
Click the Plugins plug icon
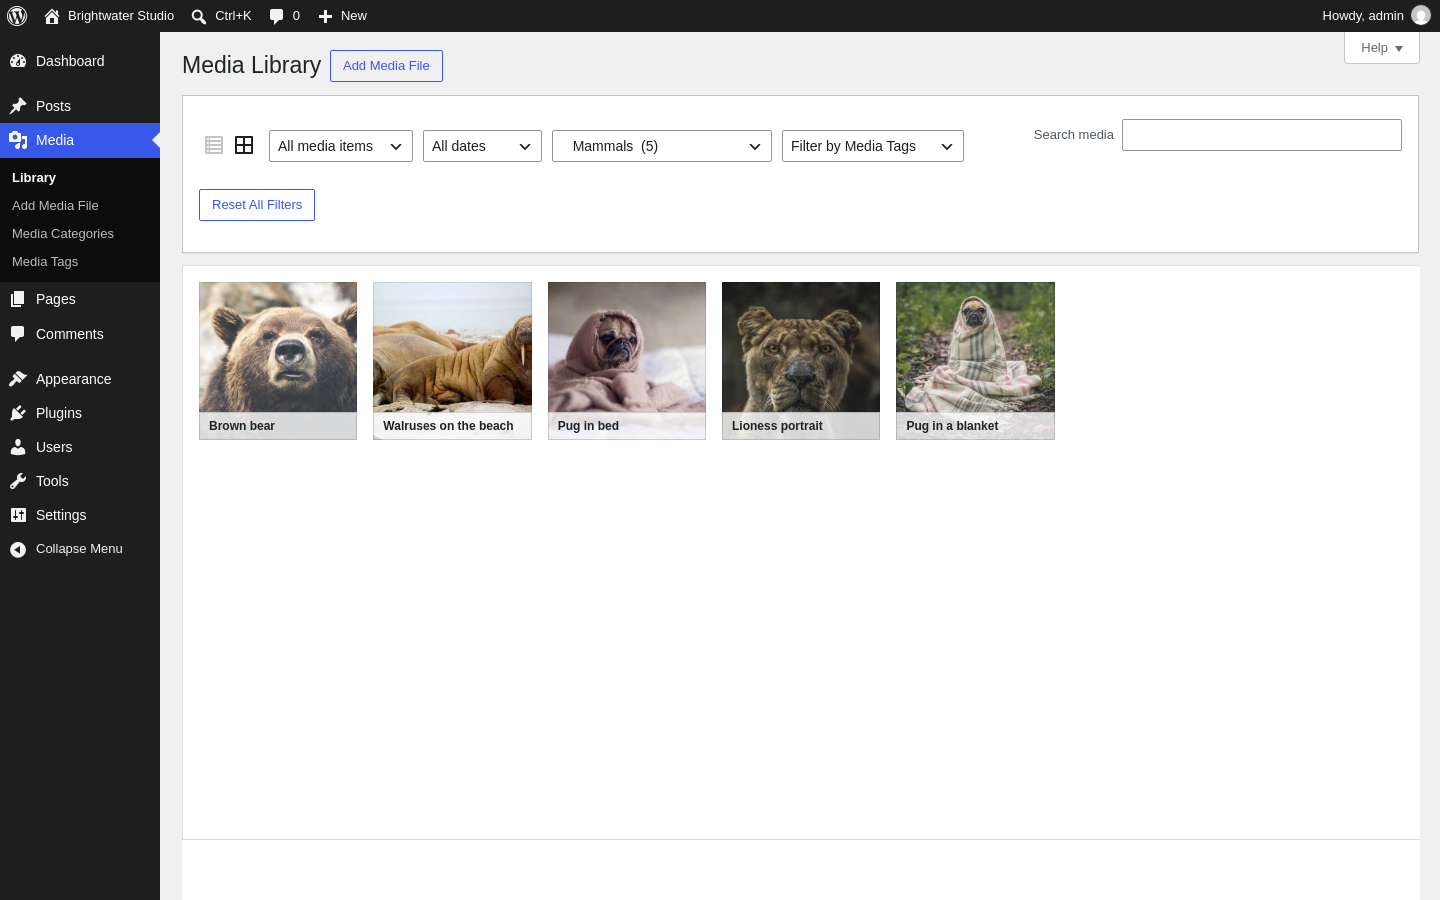(18, 413)
